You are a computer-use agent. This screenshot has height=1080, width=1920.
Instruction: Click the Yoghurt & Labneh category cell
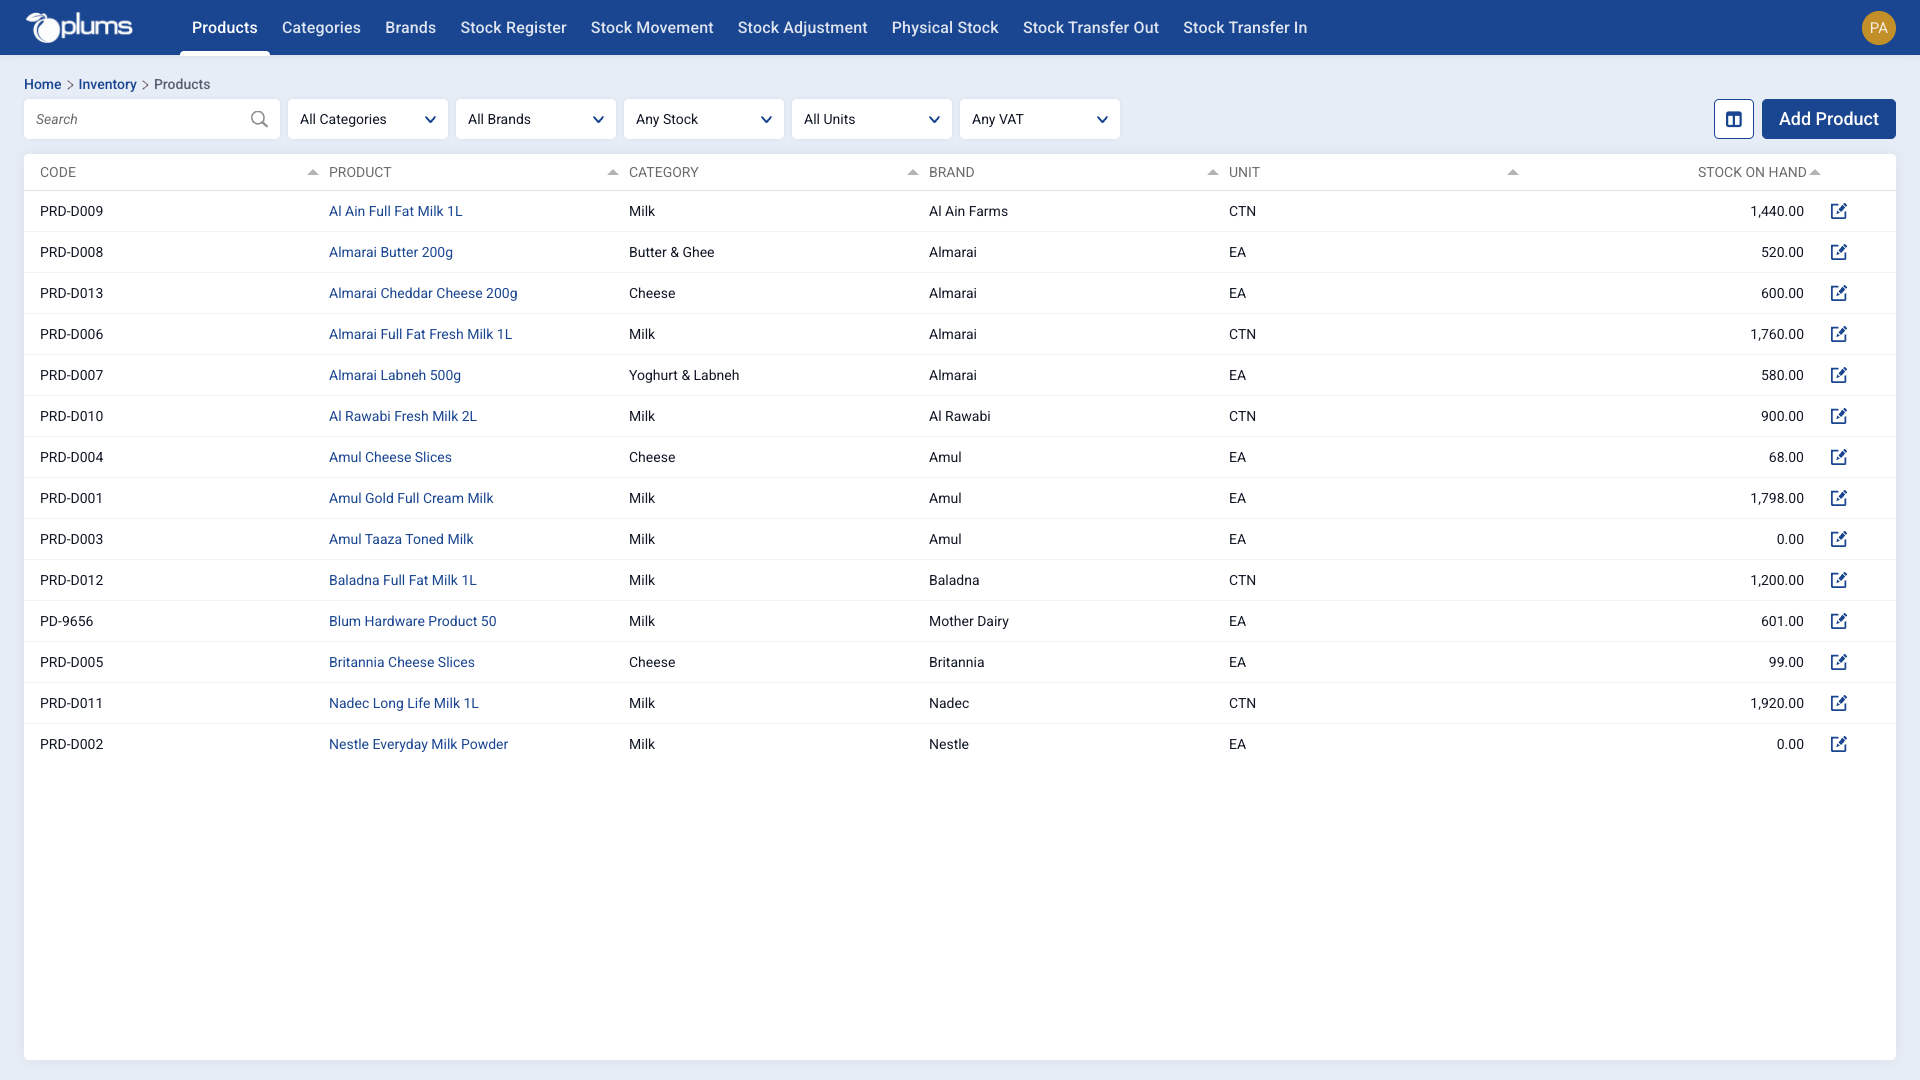click(684, 375)
